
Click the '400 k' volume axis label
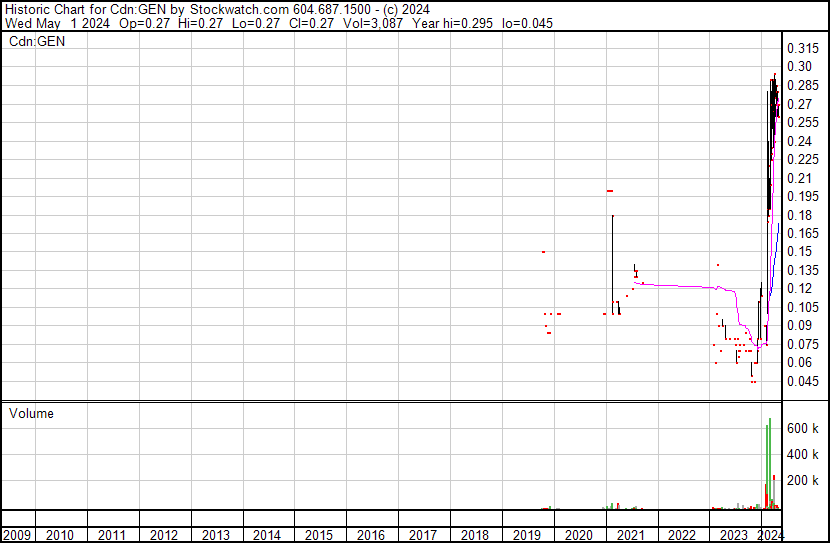pos(803,454)
